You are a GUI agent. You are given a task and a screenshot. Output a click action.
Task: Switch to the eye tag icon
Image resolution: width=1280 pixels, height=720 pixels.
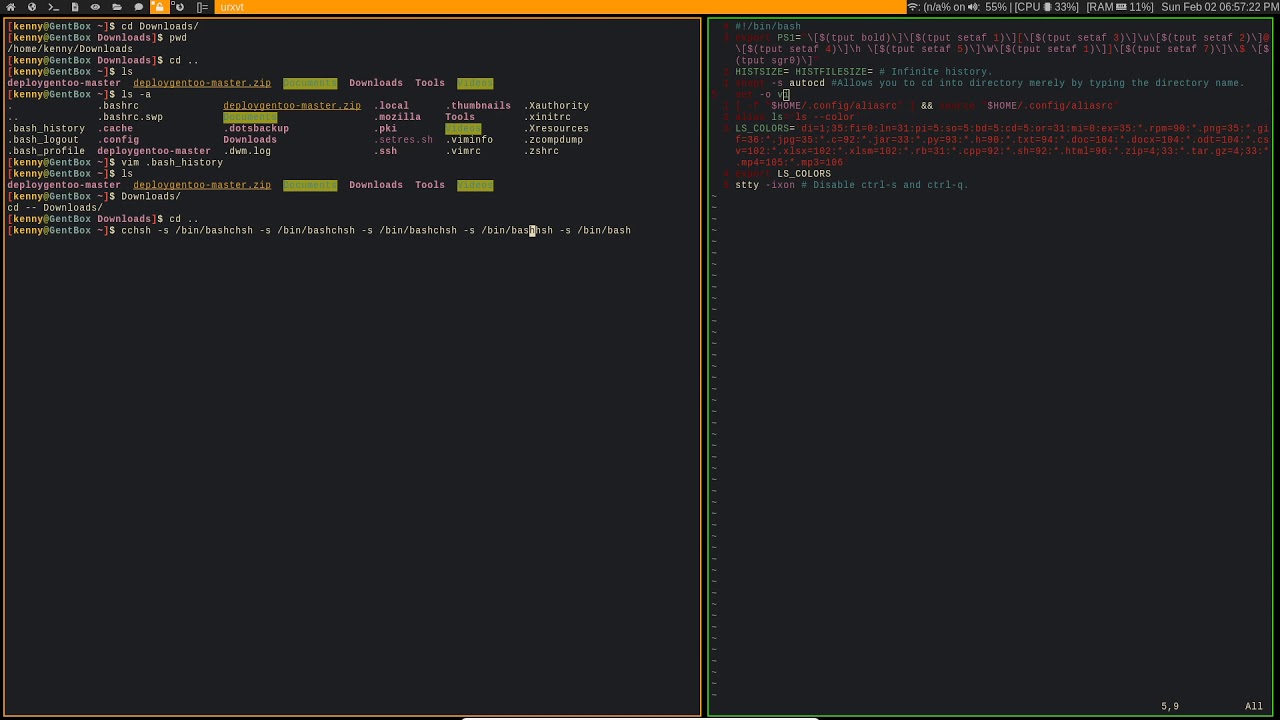95,7
